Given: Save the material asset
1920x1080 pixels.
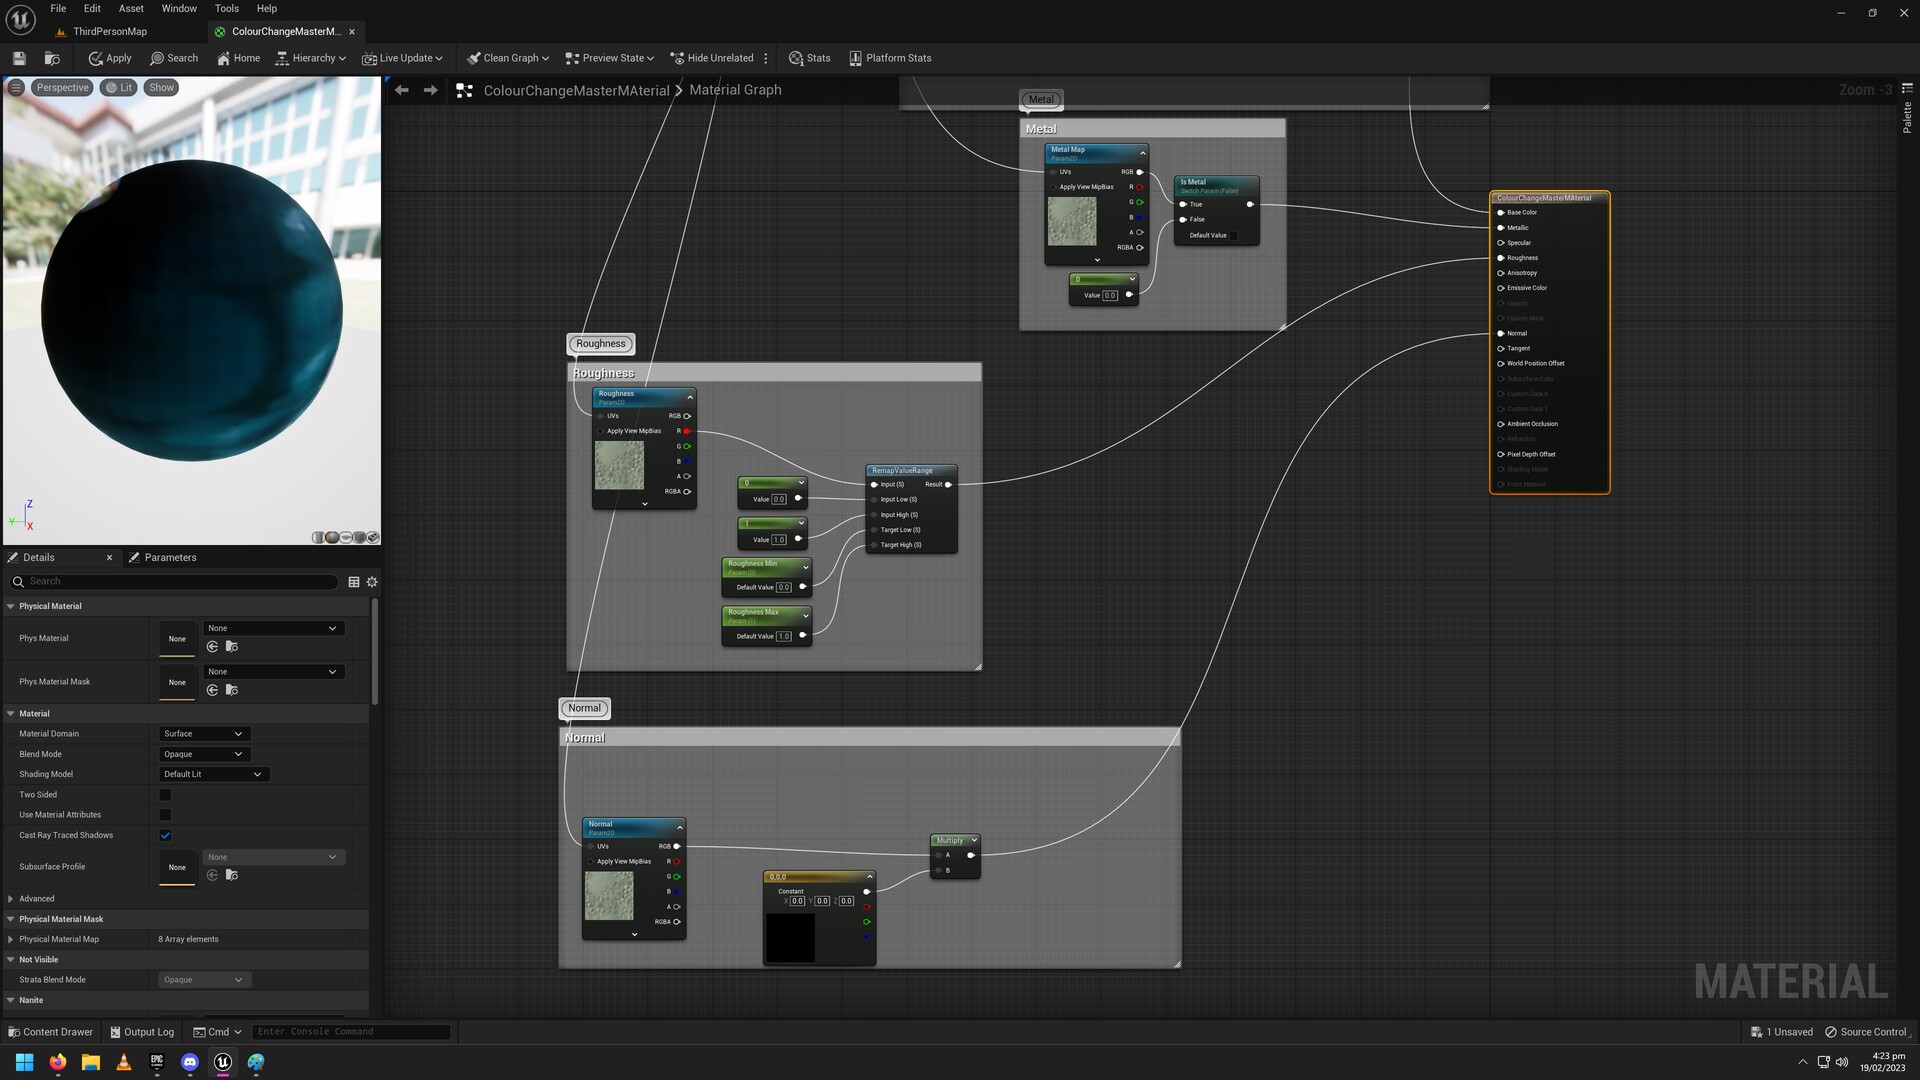Looking at the screenshot, I should click(x=18, y=58).
